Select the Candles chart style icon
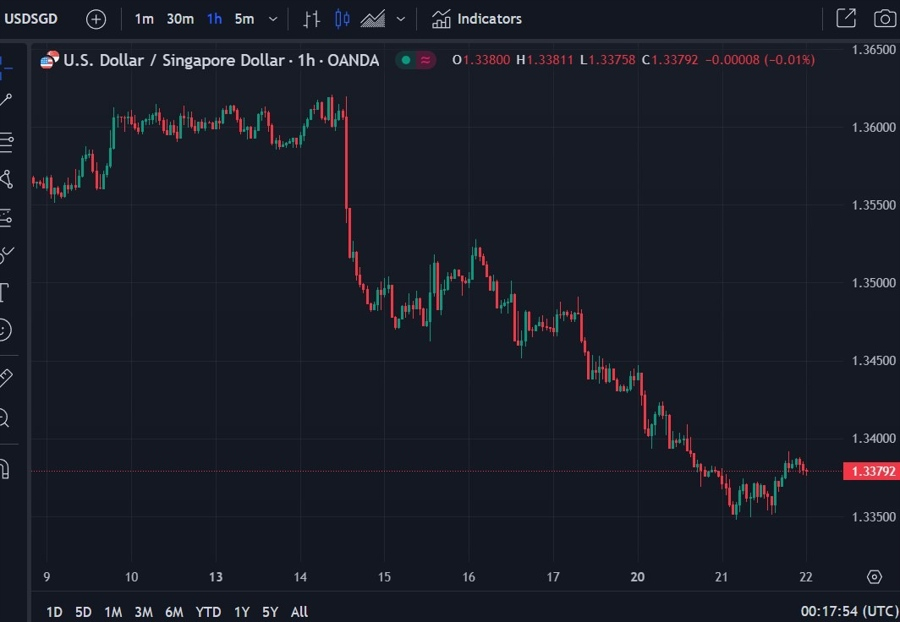This screenshot has height=622, width=900. [342, 19]
